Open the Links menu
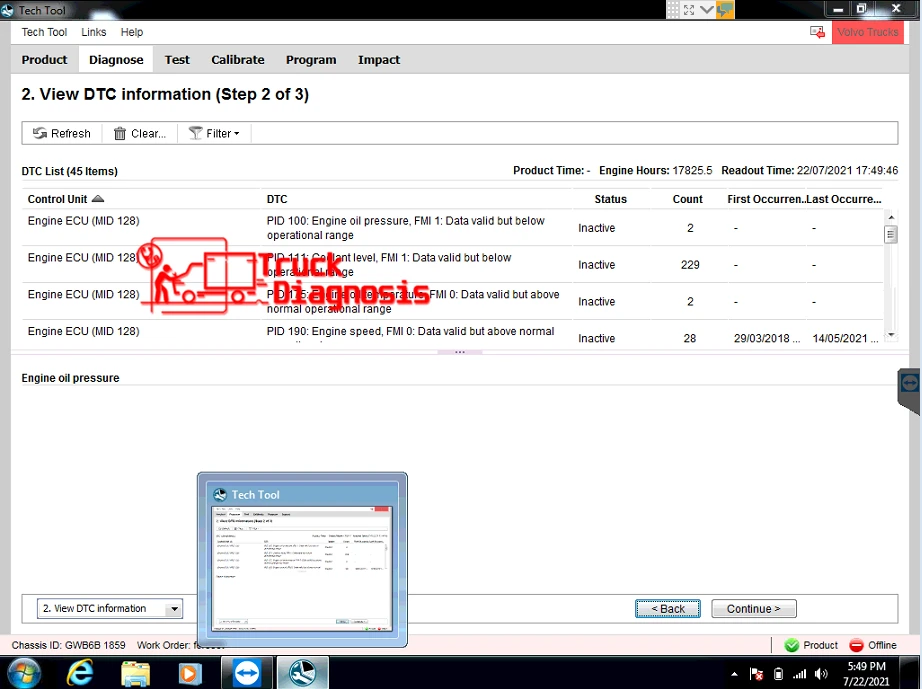 click(x=93, y=32)
